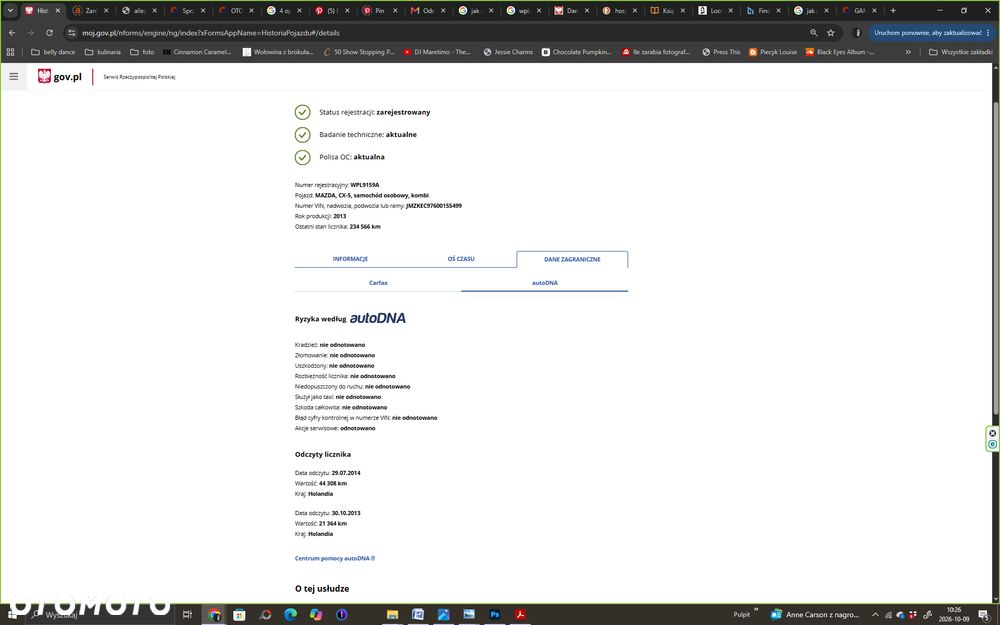Open a new browser tab
The image size is (1000, 625).
pos(893,10)
